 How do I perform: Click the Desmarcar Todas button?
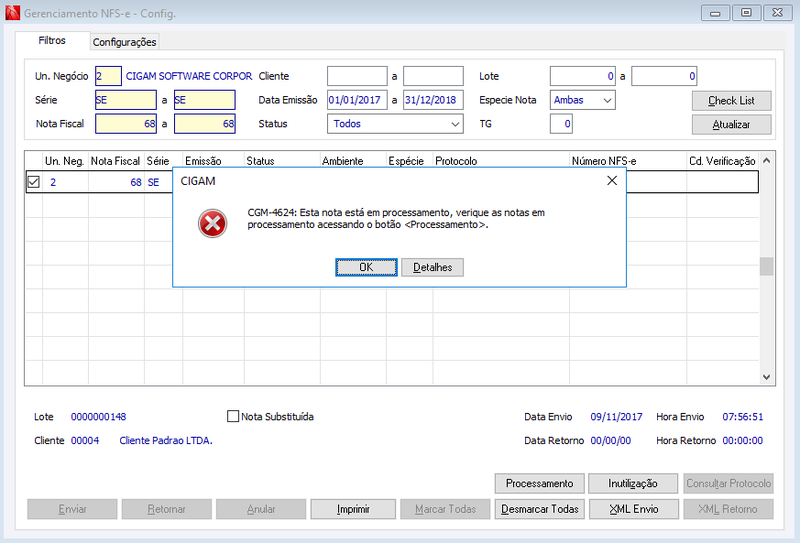pos(539,509)
